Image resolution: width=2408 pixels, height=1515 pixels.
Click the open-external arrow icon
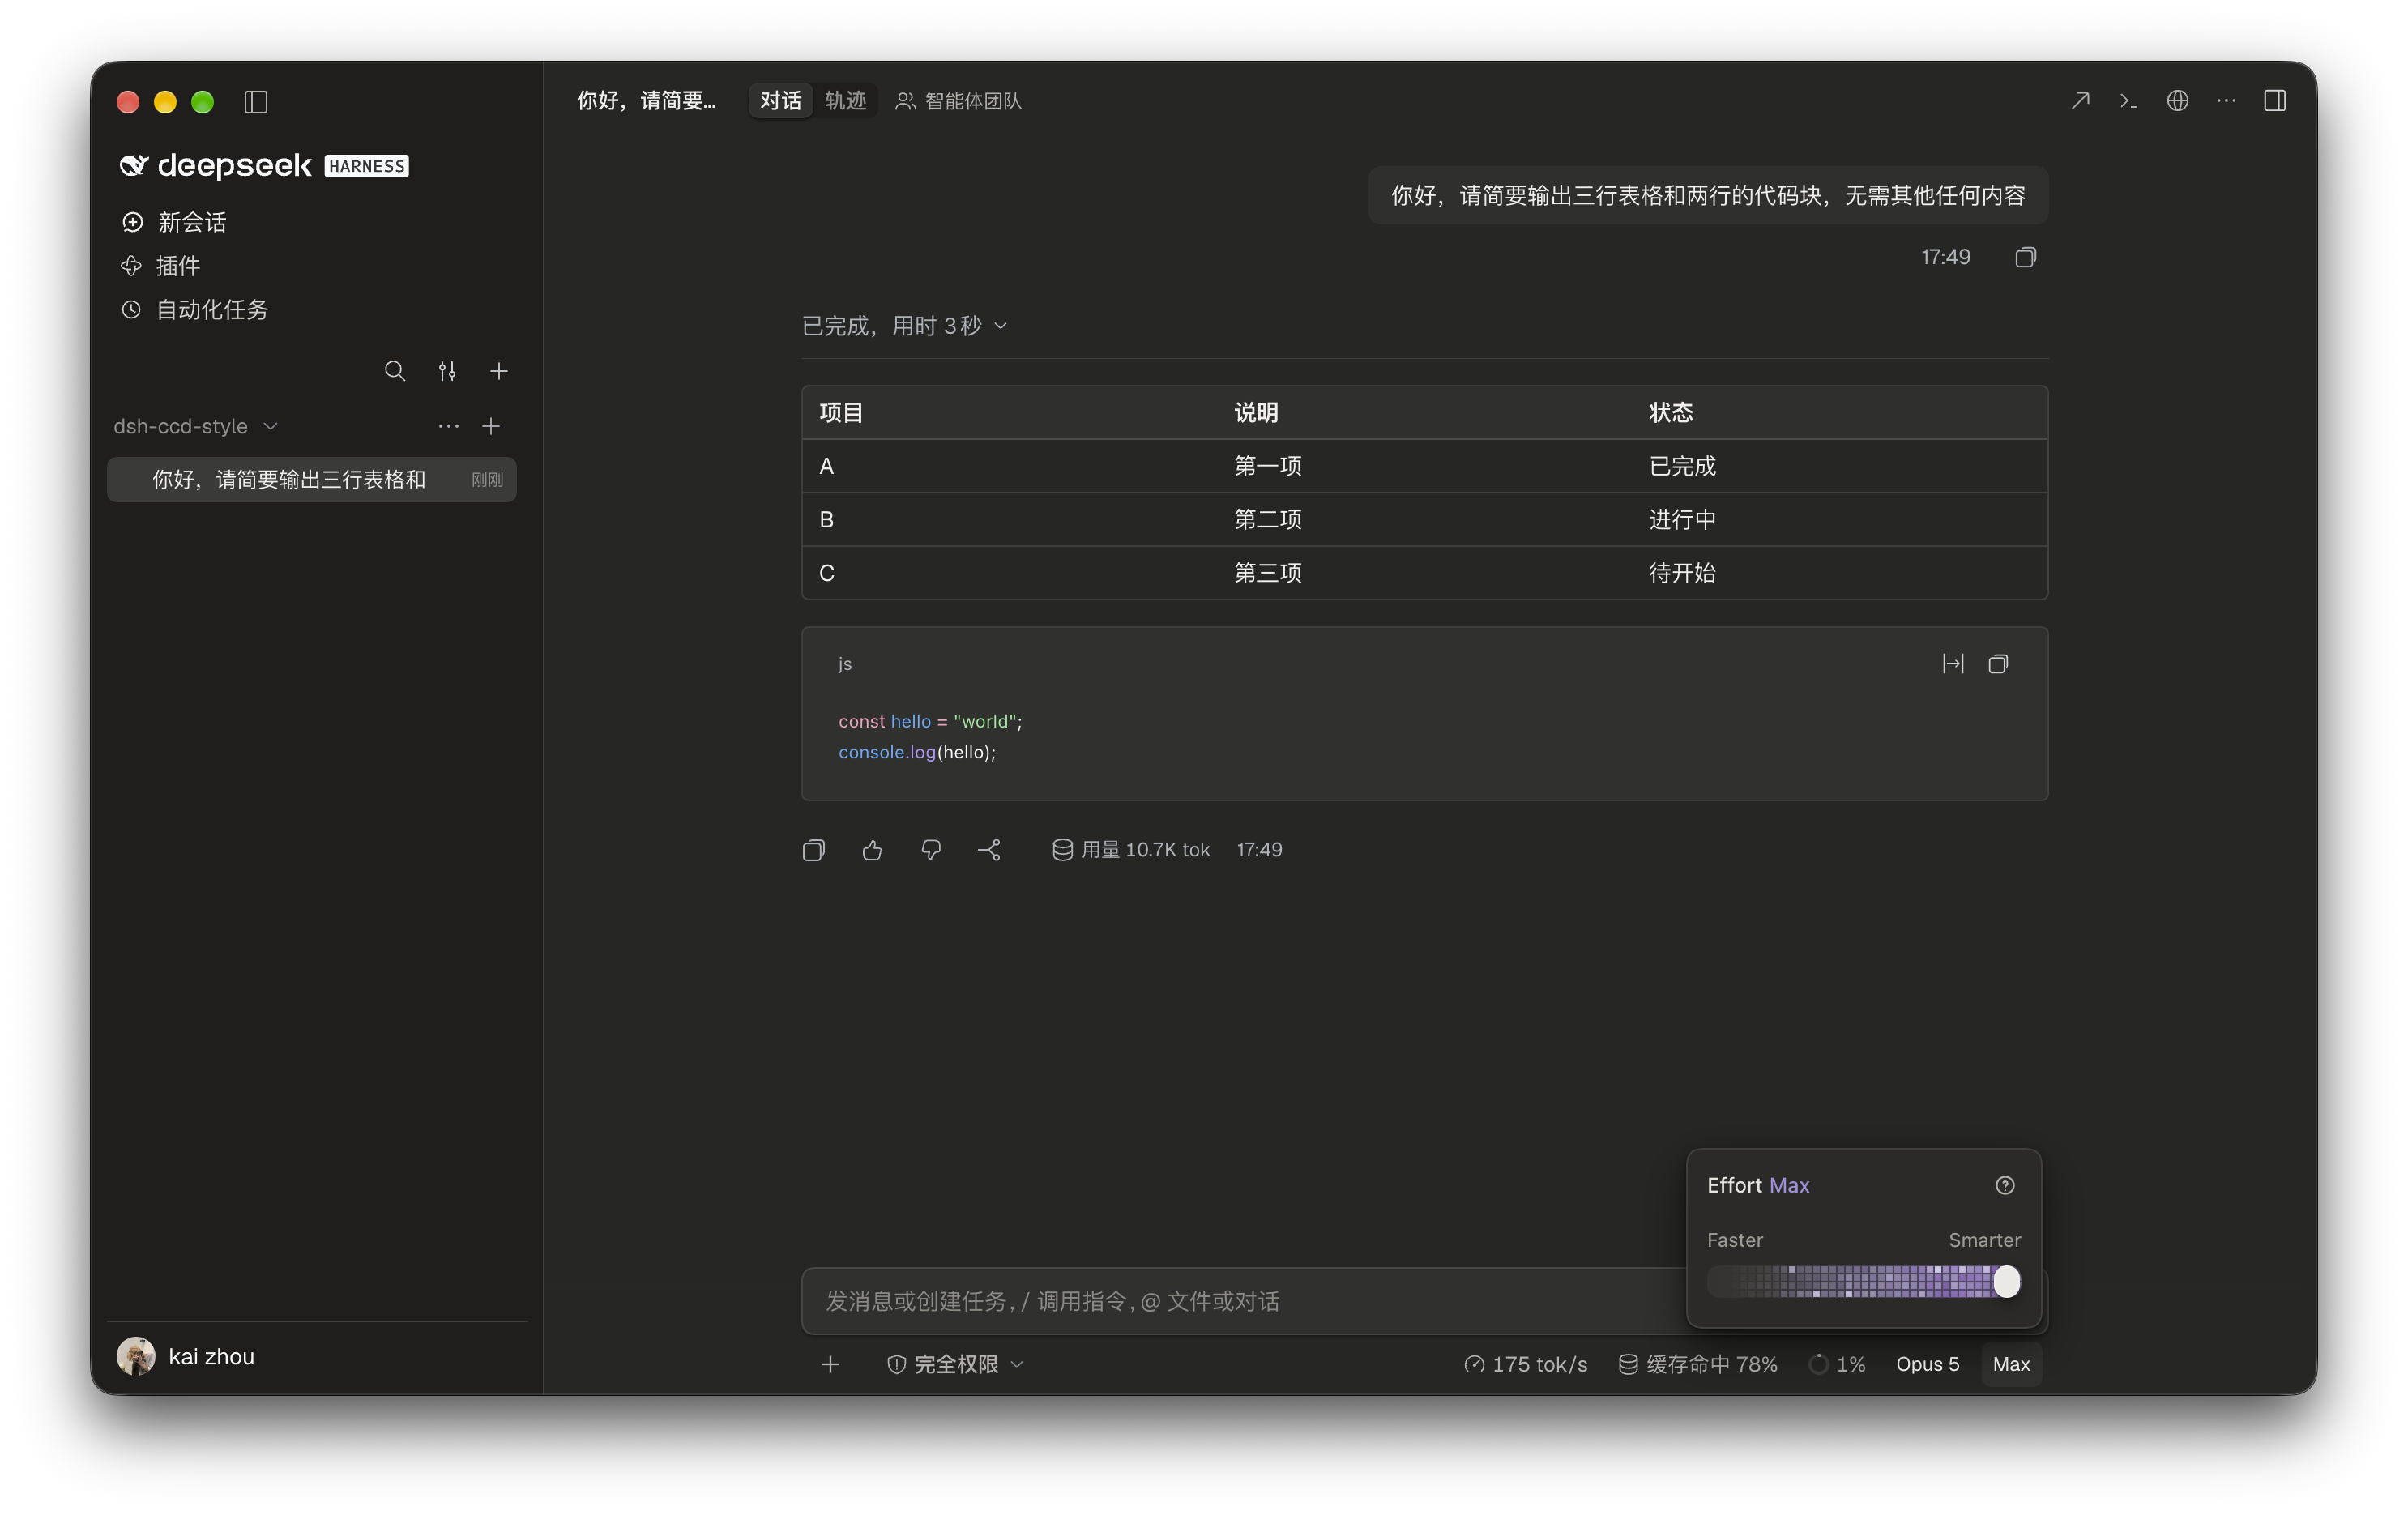[x=2081, y=101]
